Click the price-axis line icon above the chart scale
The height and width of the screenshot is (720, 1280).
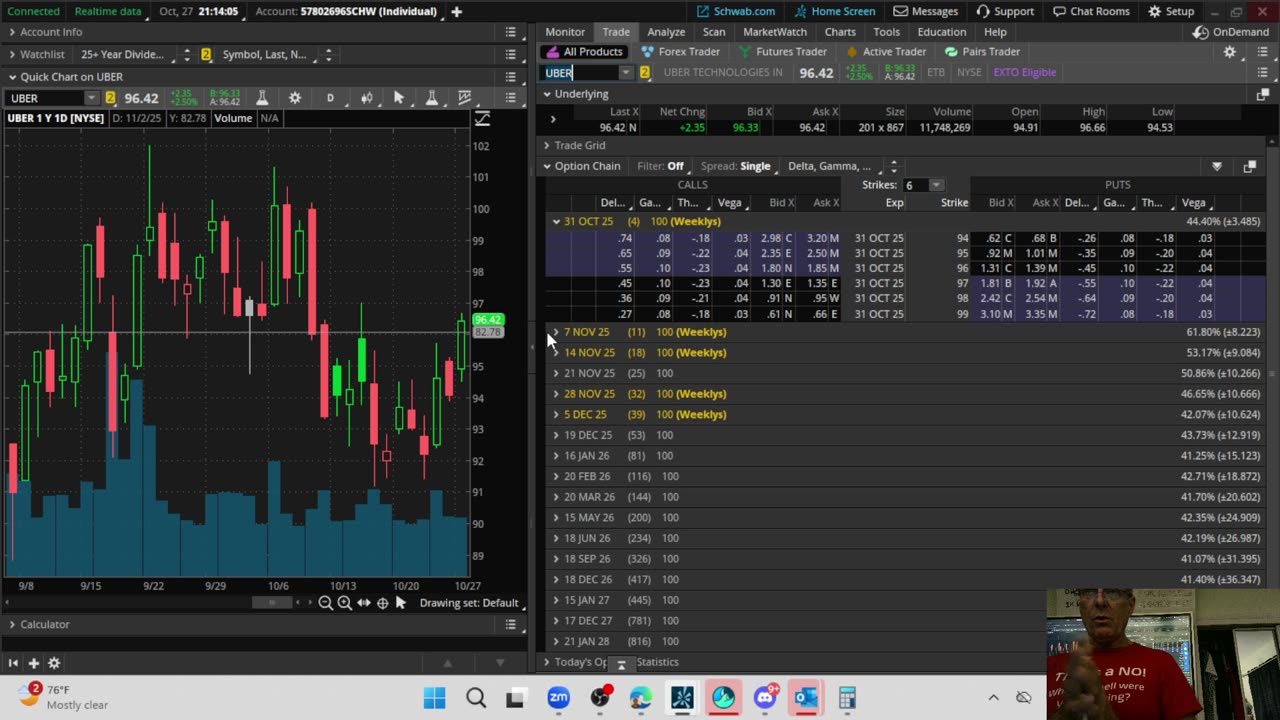click(x=482, y=119)
